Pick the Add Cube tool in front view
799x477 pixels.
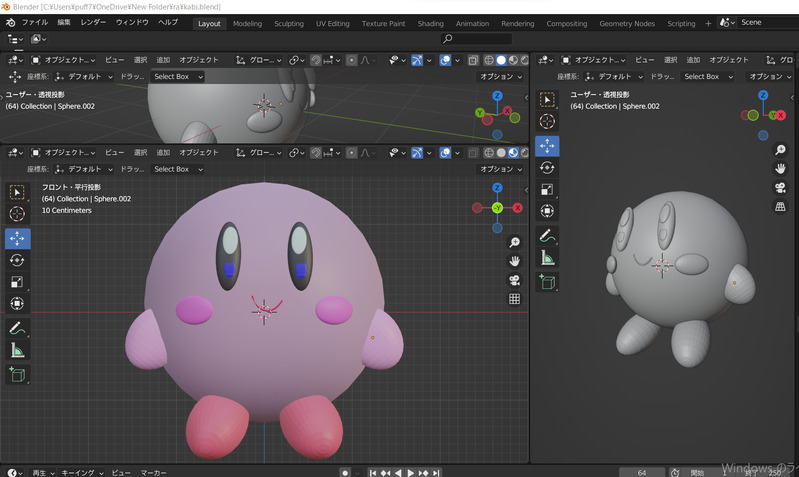pos(17,374)
